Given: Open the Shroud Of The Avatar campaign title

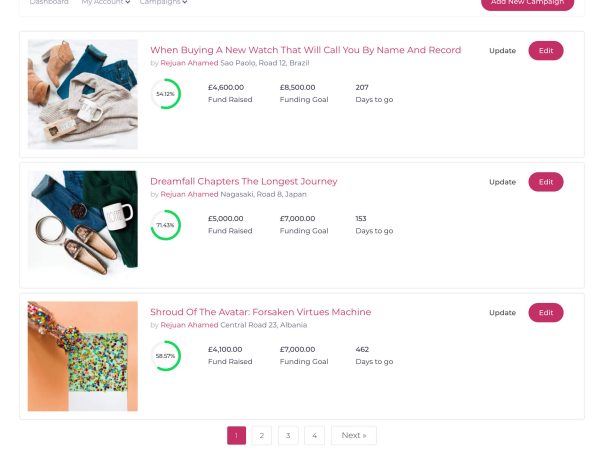Looking at the screenshot, I should [261, 312].
